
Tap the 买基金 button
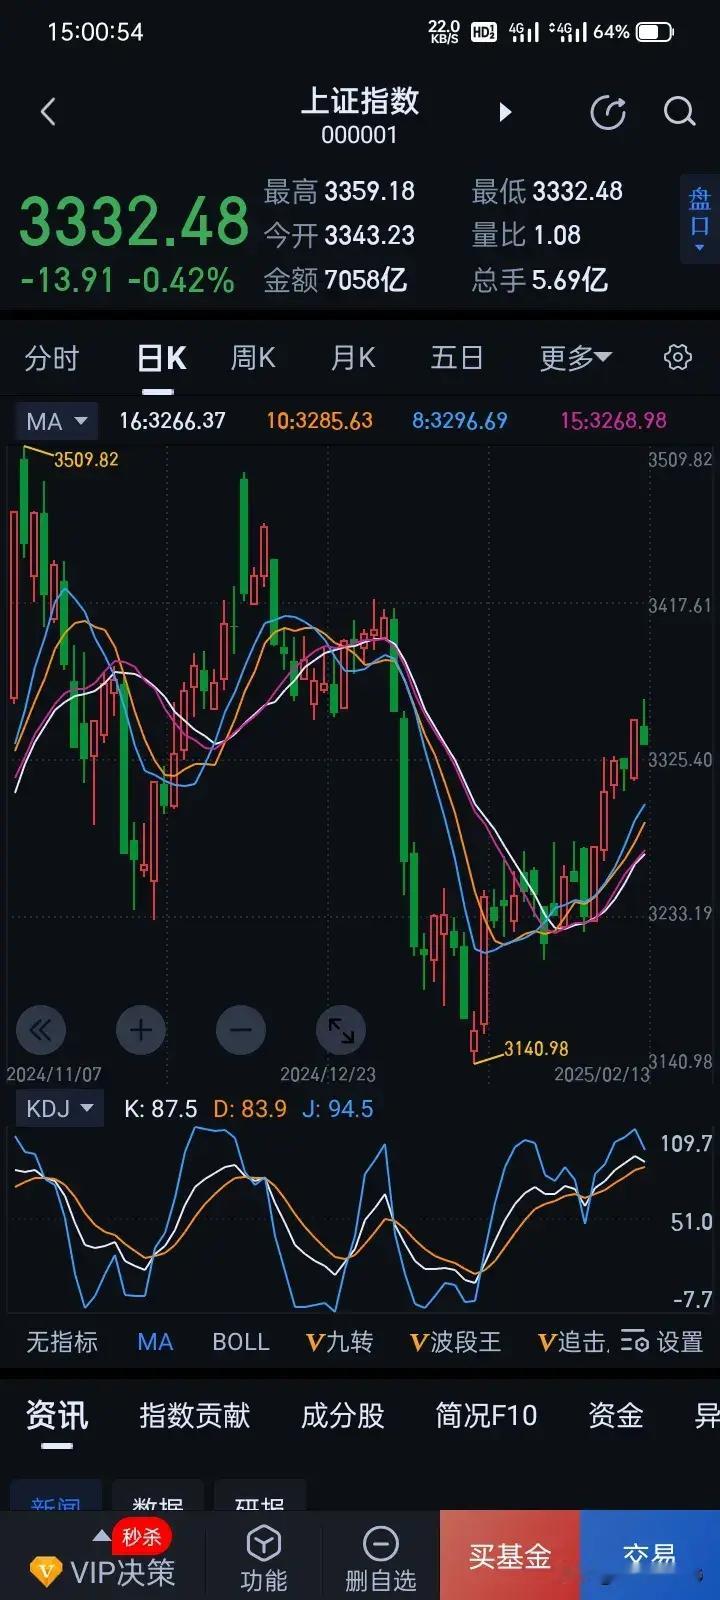510,1556
